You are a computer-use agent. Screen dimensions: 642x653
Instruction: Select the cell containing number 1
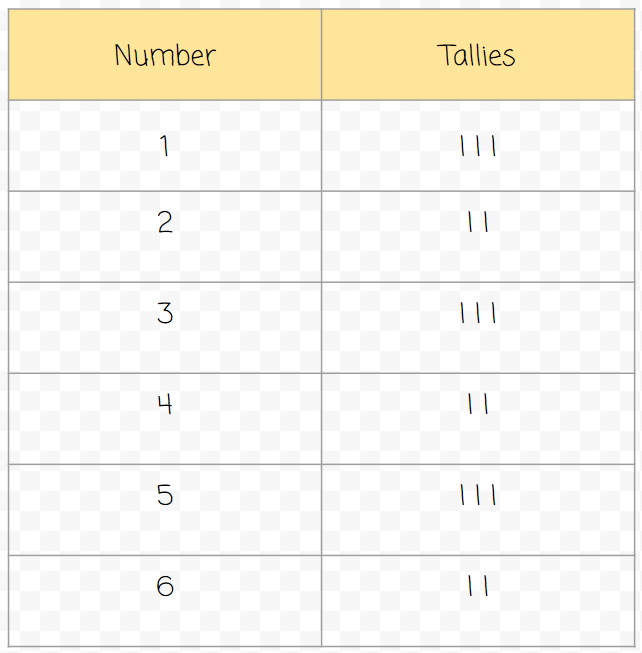pyautogui.click(x=165, y=146)
